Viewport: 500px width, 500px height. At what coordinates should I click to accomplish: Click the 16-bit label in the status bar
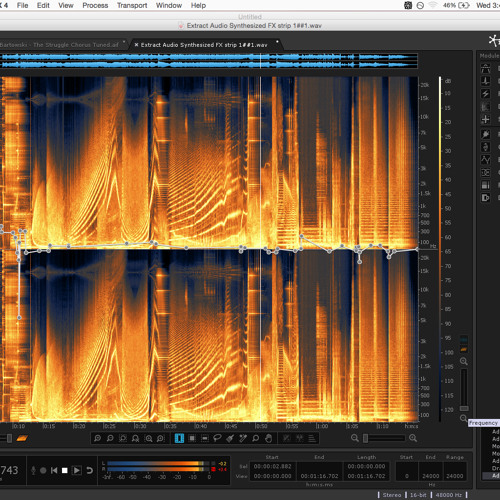(418, 495)
